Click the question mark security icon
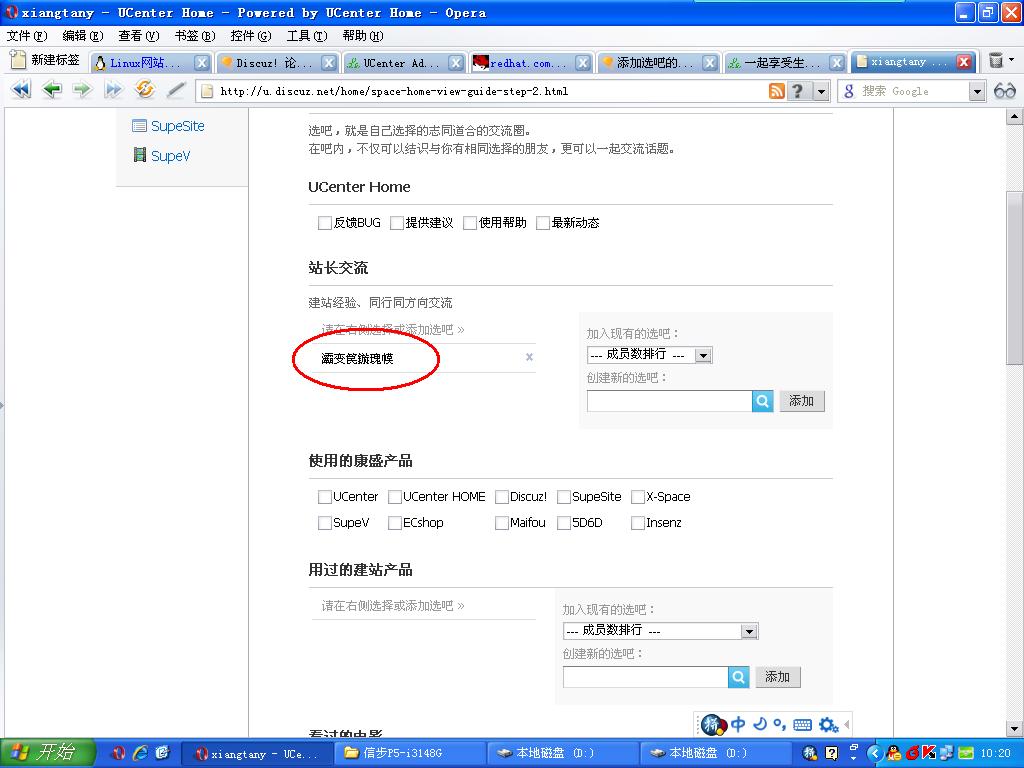1024x768 pixels. point(797,91)
